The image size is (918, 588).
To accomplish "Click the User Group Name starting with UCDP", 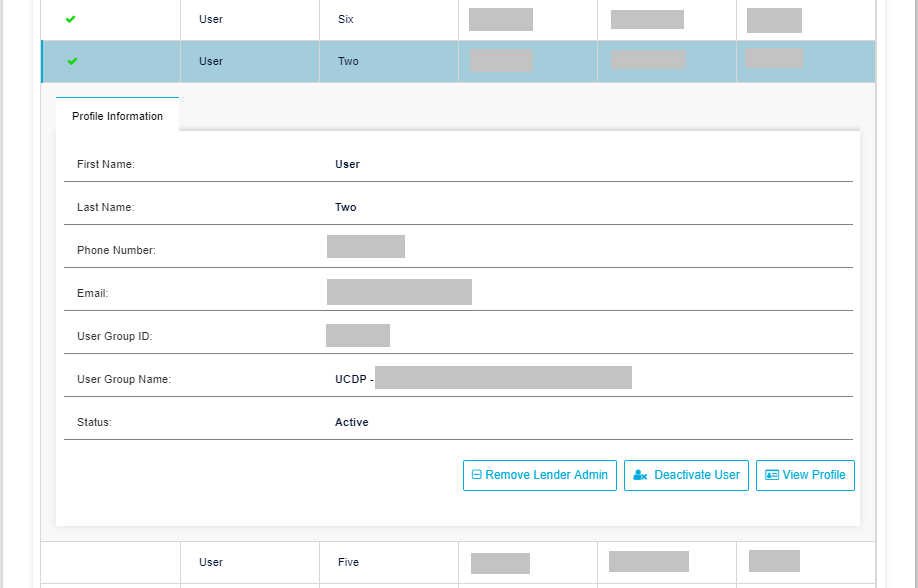I will pyautogui.click(x=483, y=378).
